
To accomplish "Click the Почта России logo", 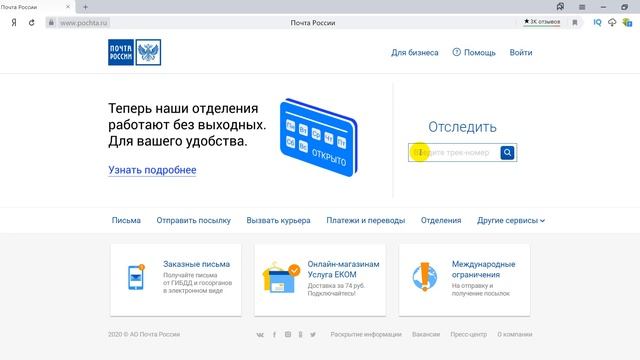I will [x=134, y=52].
